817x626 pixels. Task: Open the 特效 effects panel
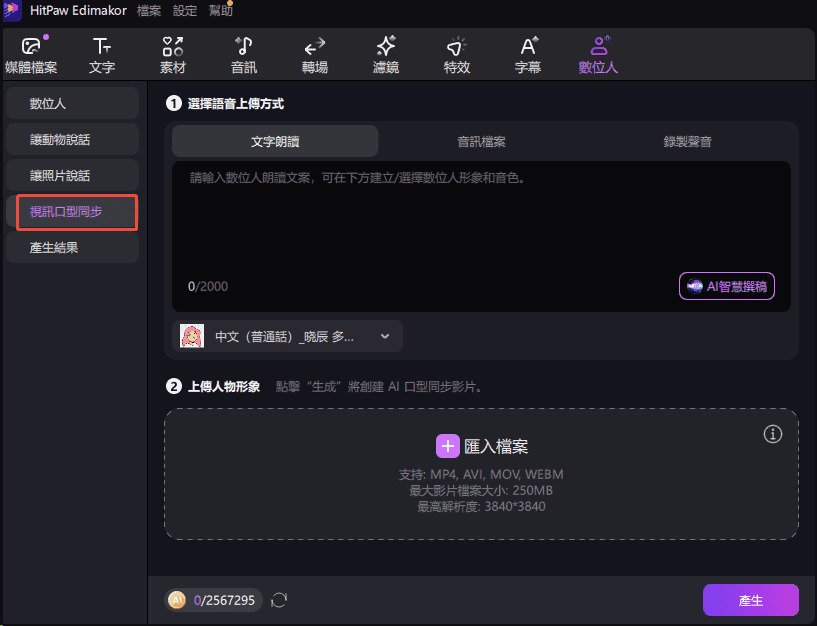tap(456, 54)
